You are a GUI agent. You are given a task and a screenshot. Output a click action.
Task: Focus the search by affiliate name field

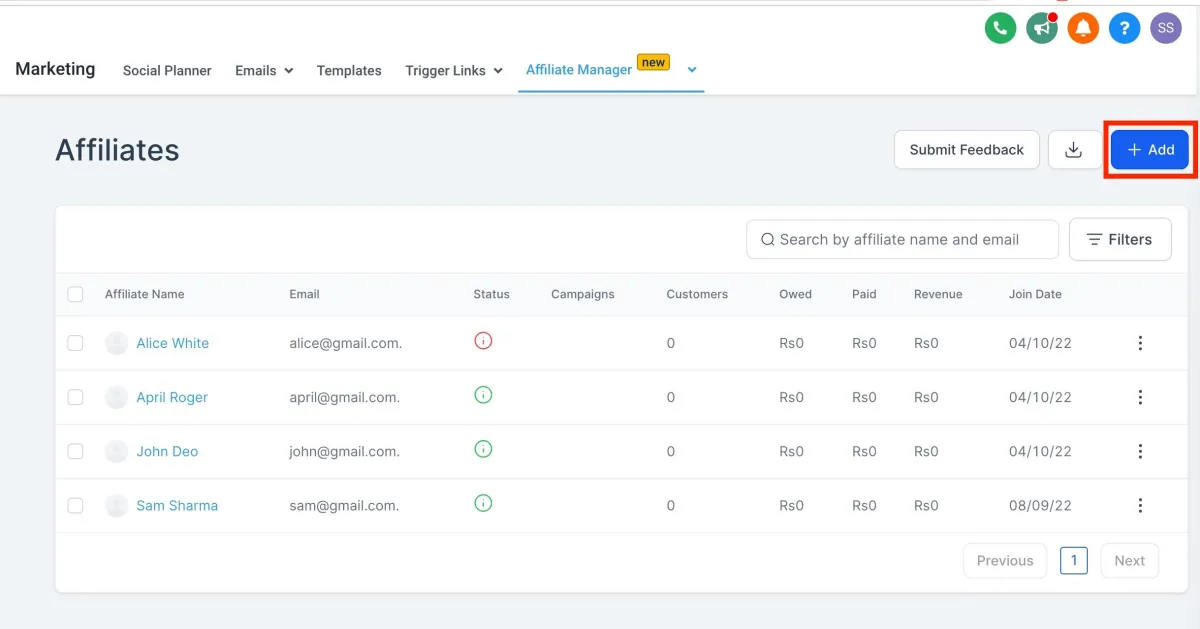point(902,240)
